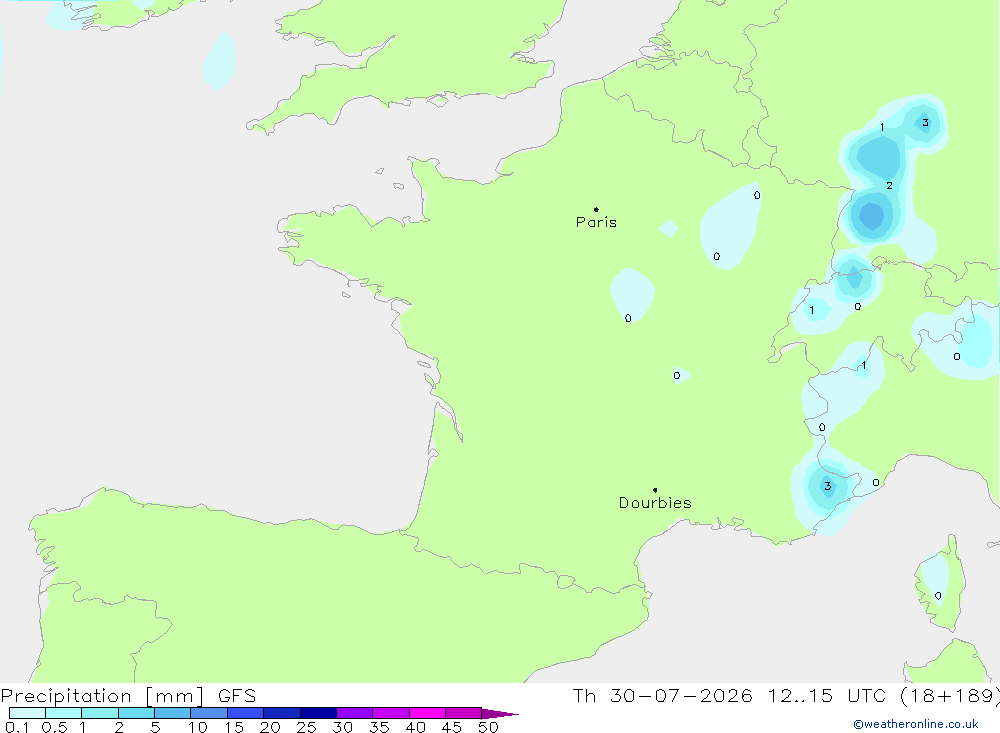Click the Precipitation [mm] GFS title
Viewport: 1000px width, 733px height.
point(128,695)
